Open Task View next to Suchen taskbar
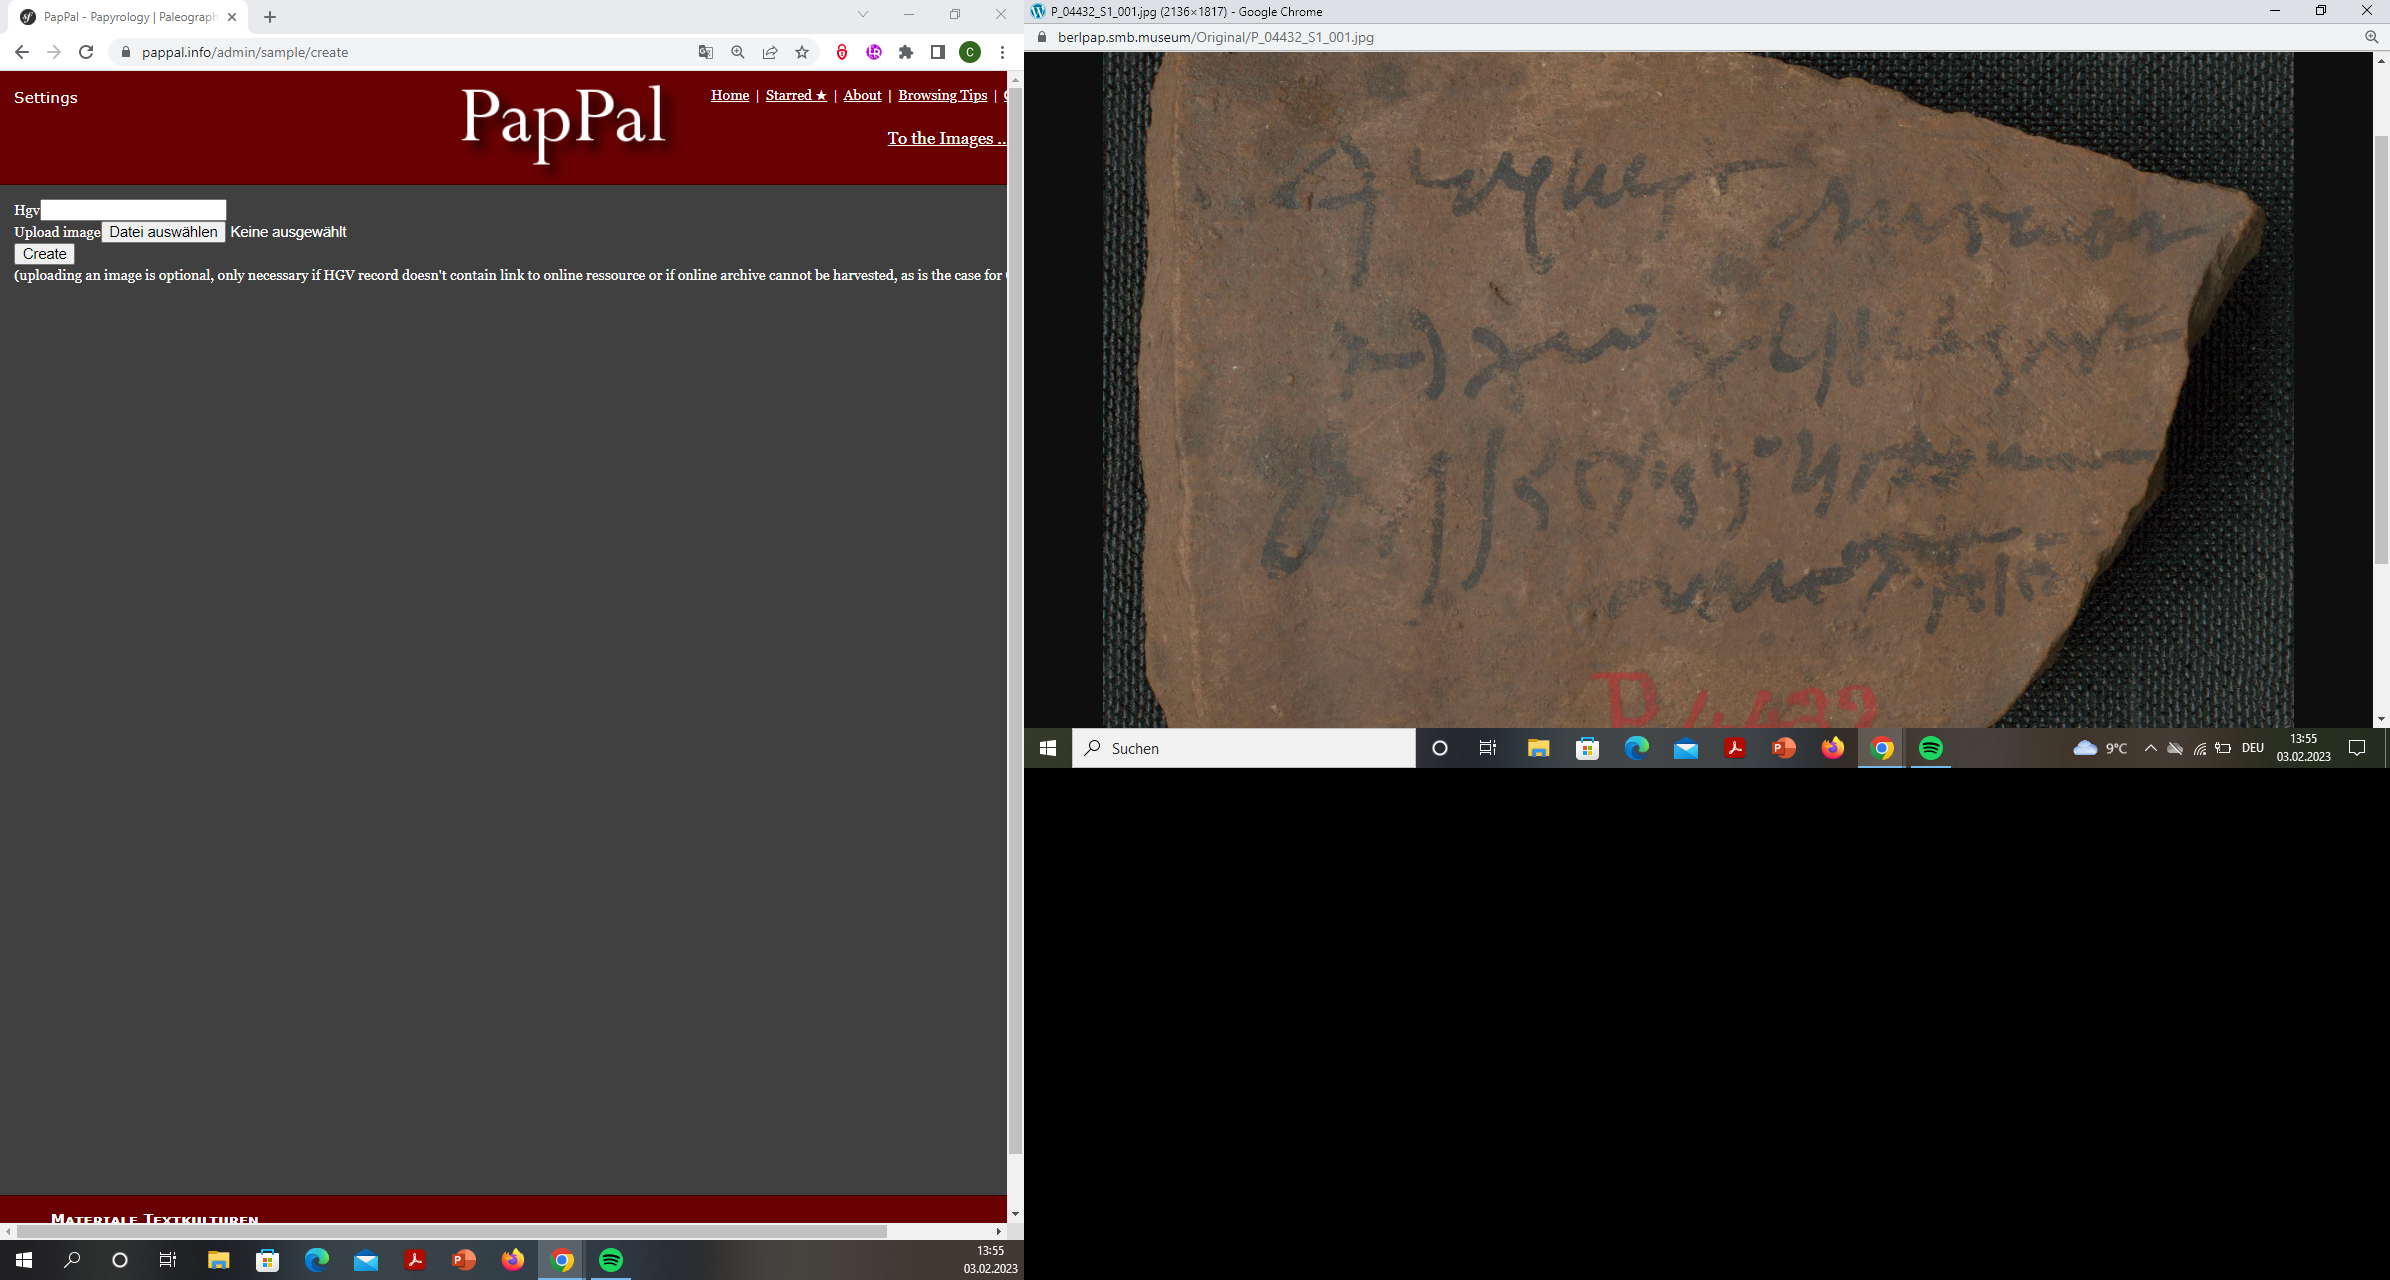Screen dimensions: 2390x1280 click(1488, 748)
